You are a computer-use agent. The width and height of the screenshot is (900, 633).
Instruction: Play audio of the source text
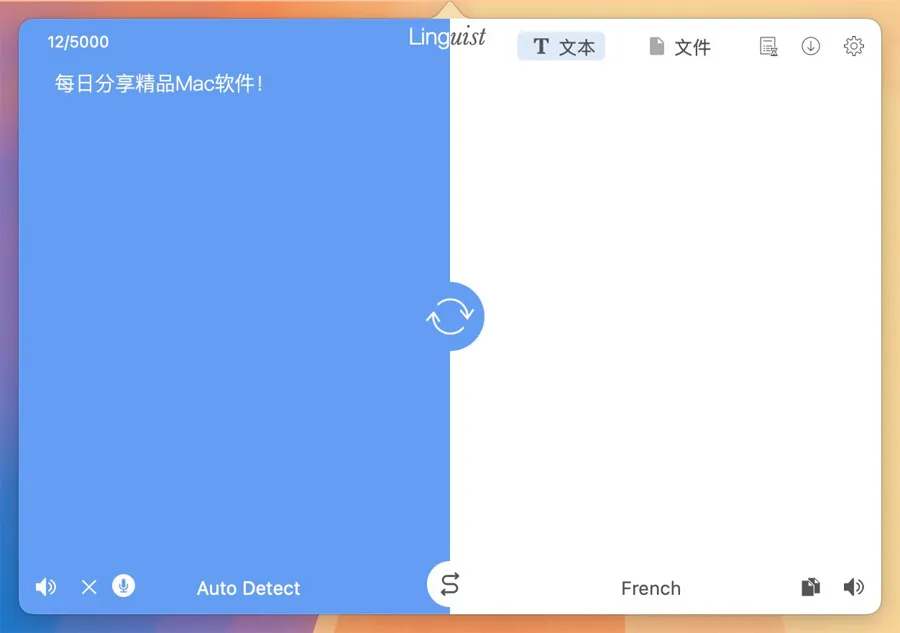[46, 587]
